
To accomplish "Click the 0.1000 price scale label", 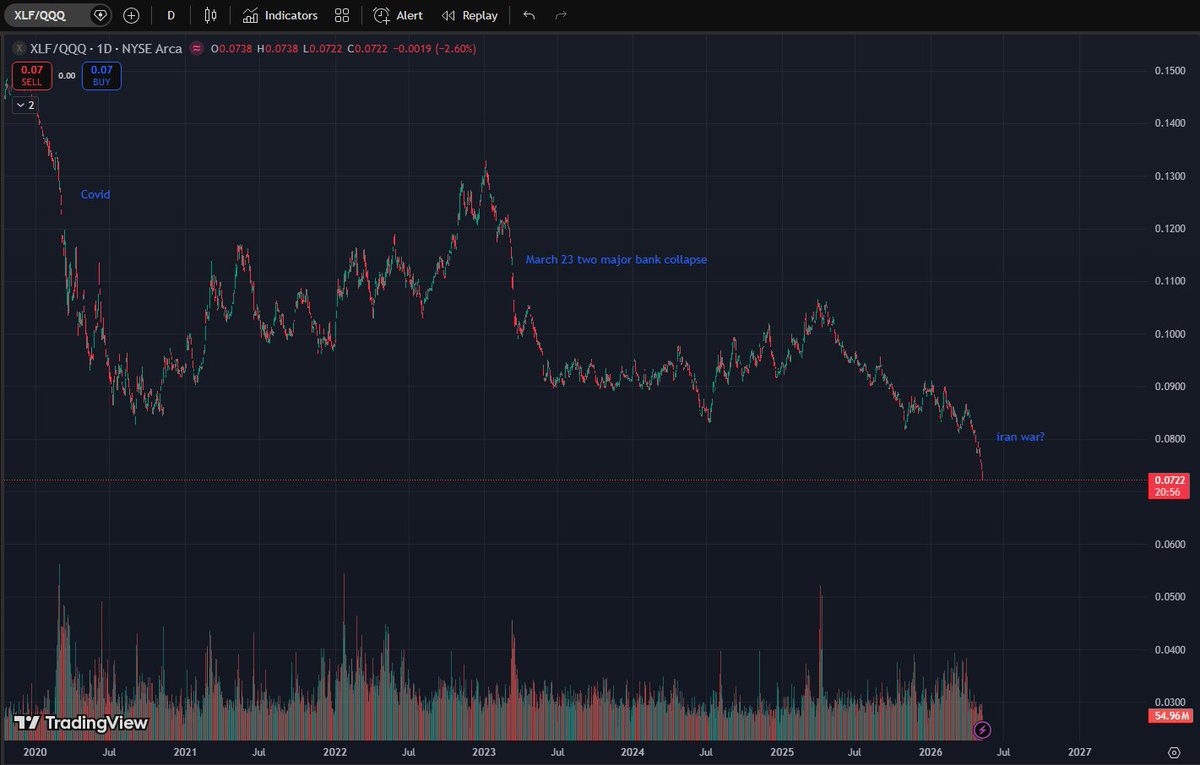I will tap(1169, 334).
